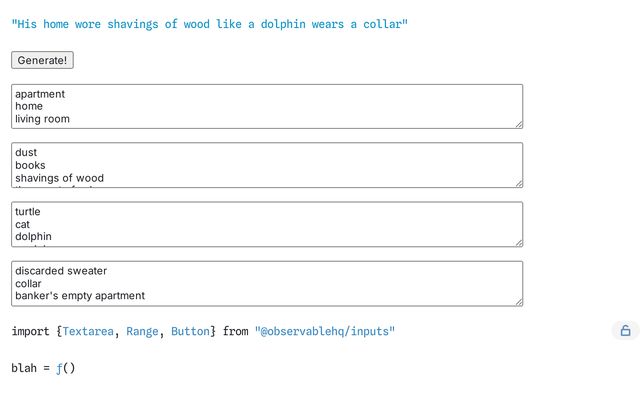Click the "turtle" line in the third textarea
The image size is (640, 400).
(x=28, y=212)
